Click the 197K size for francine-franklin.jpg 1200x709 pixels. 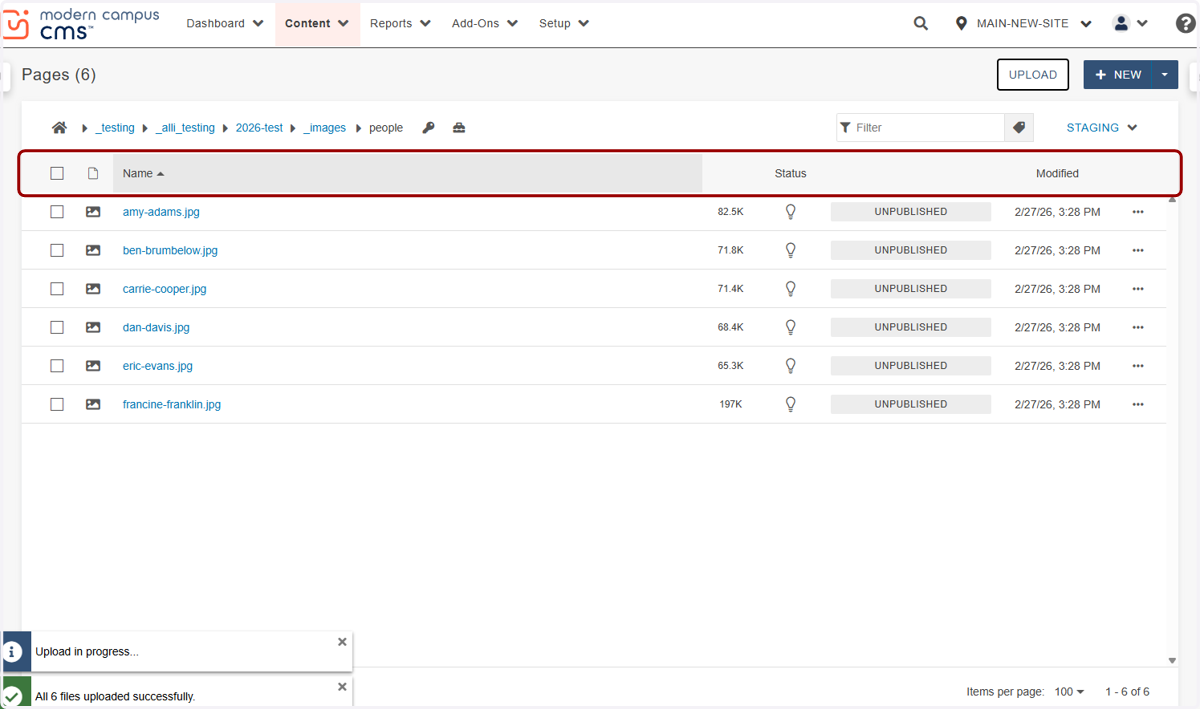(x=731, y=404)
